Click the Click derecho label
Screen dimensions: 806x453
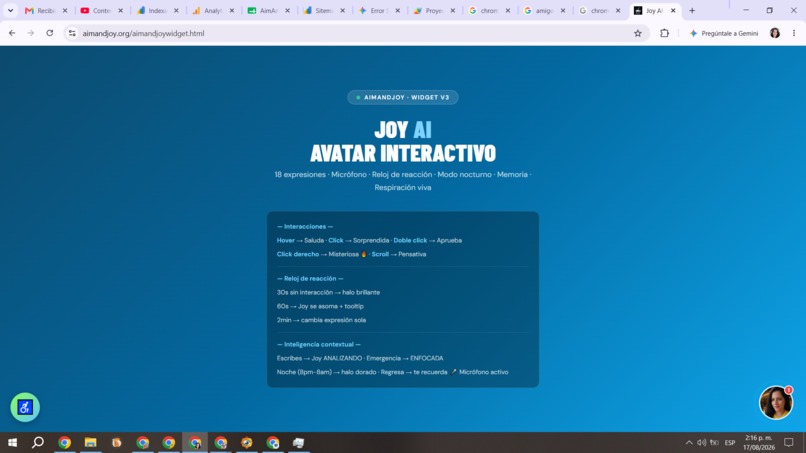[x=298, y=254]
